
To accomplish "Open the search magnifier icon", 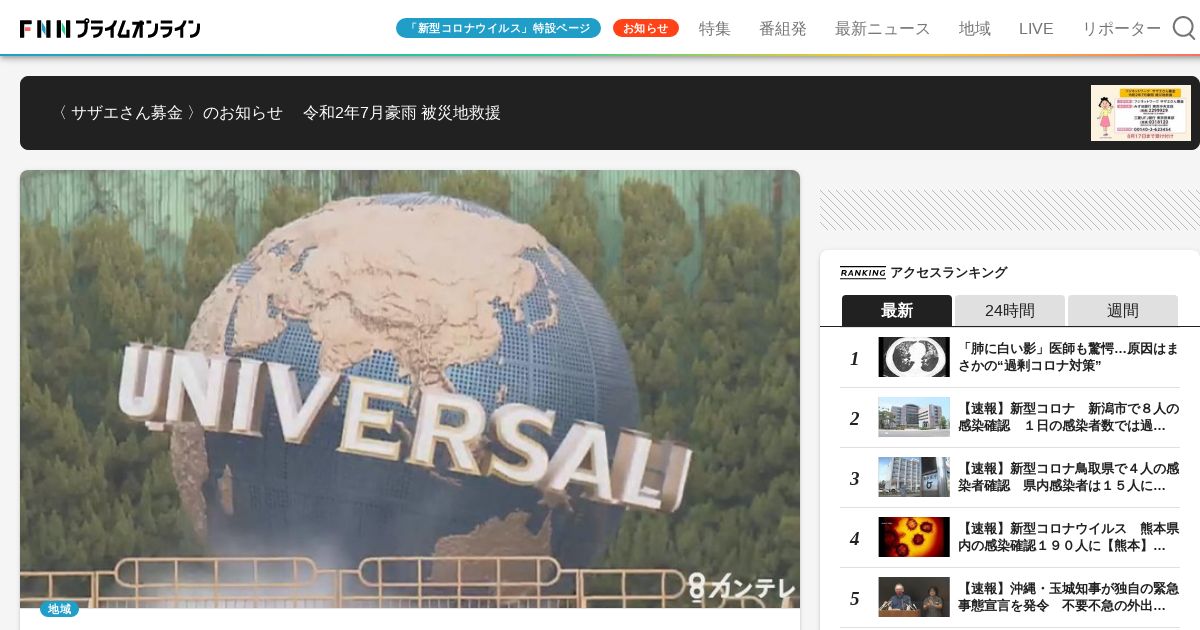I will 1184,28.
